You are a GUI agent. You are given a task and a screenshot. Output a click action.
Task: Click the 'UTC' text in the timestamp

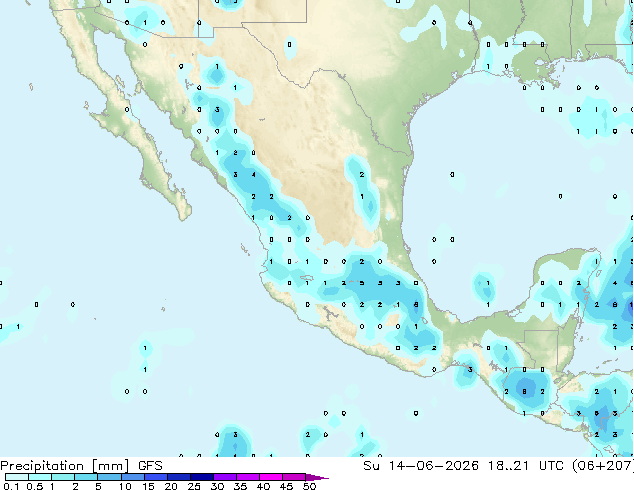pos(552,466)
